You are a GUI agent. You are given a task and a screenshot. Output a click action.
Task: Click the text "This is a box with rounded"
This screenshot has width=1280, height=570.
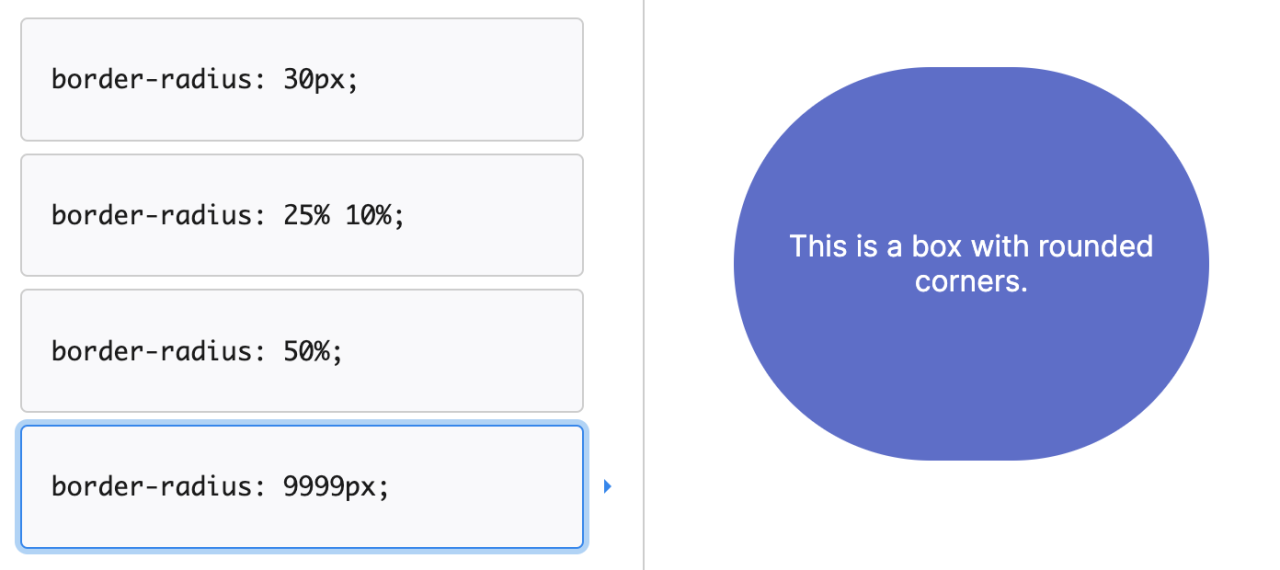(970, 246)
